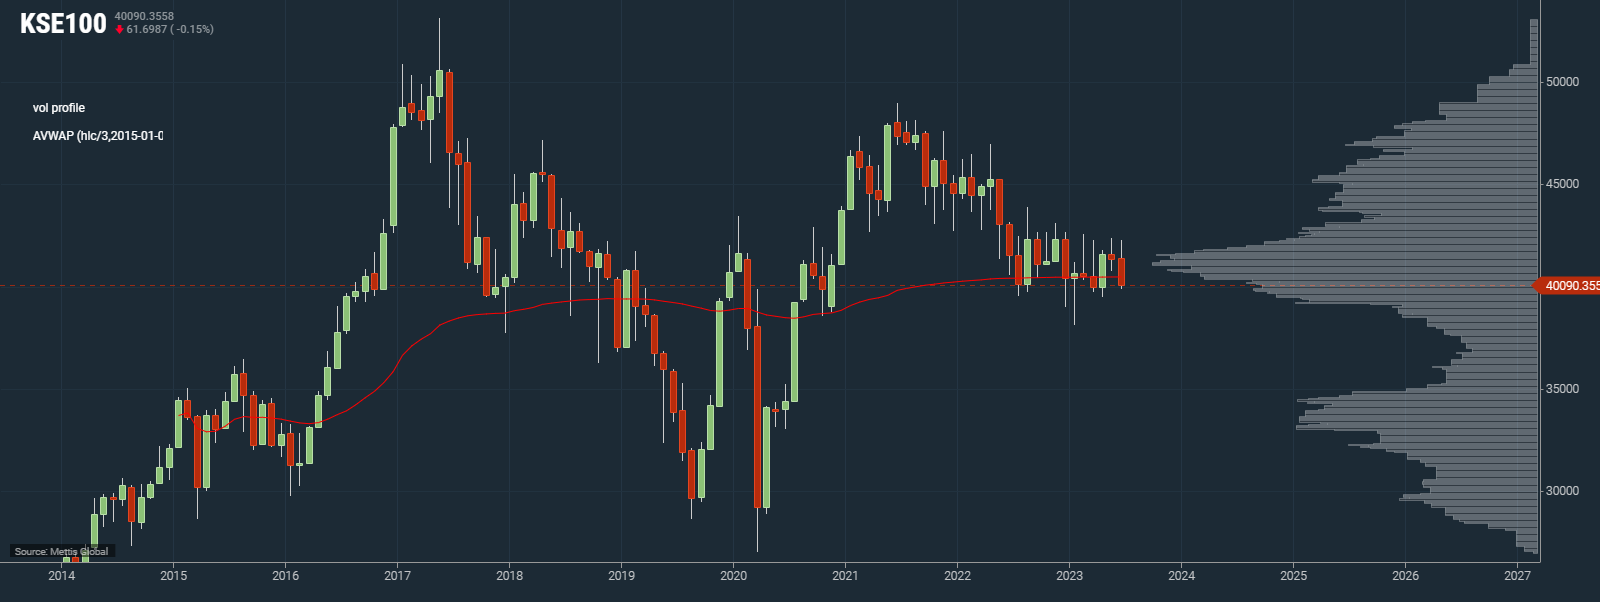Click the 2022 label on the time axis
This screenshot has width=1600, height=602.
[958, 575]
